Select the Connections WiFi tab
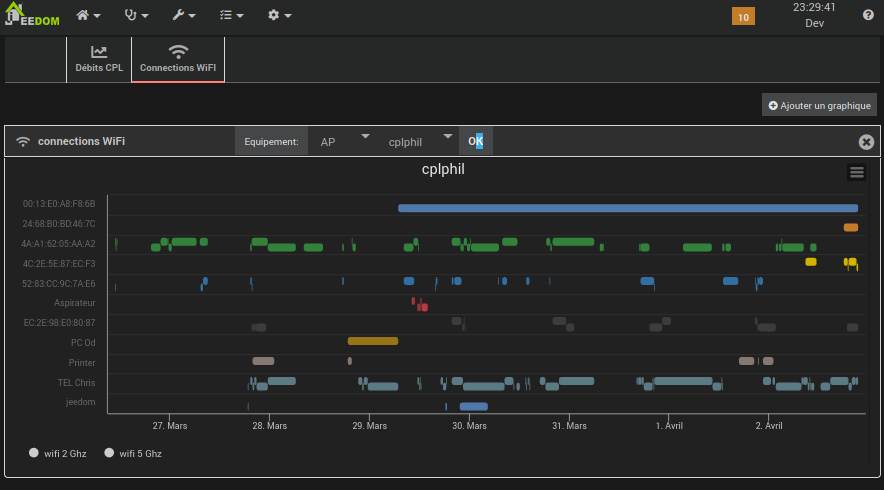 (178, 60)
